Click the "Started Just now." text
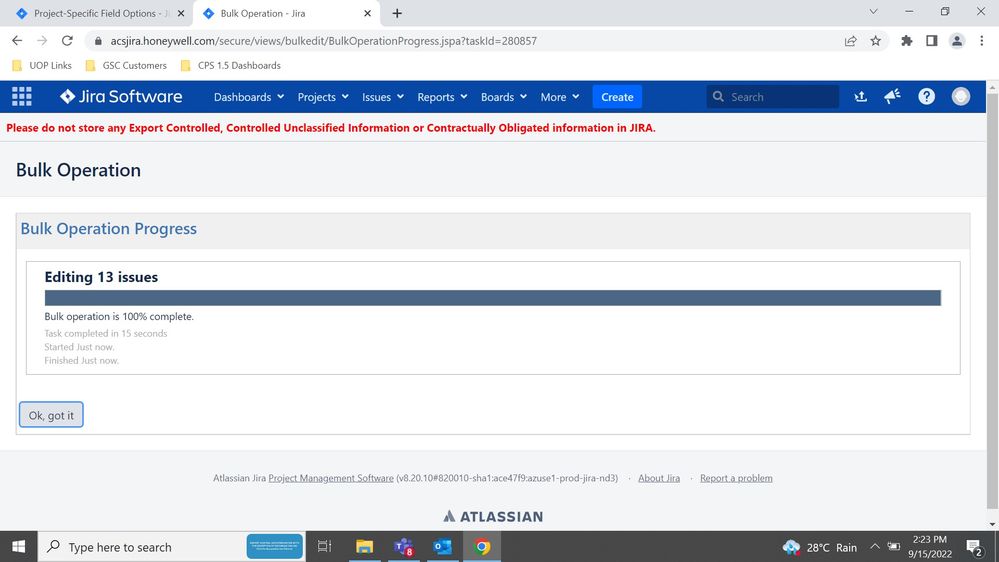This screenshot has height=562, width=999. [80, 347]
